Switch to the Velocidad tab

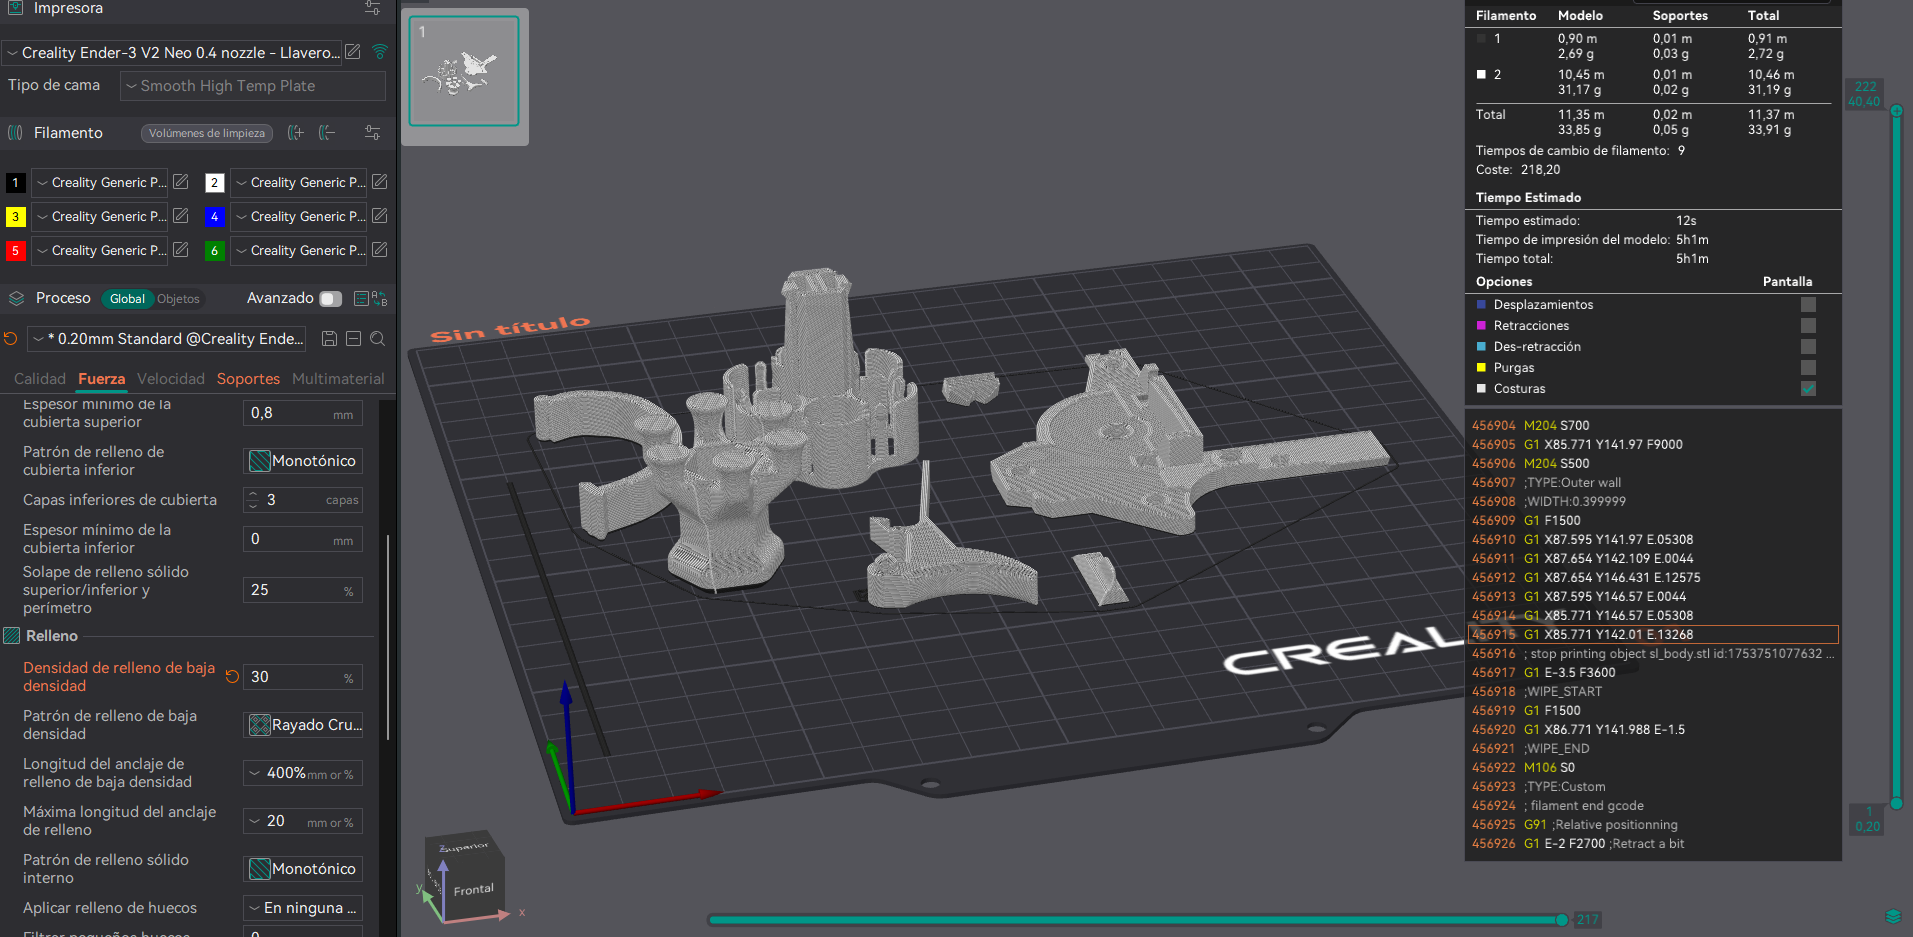point(171,378)
